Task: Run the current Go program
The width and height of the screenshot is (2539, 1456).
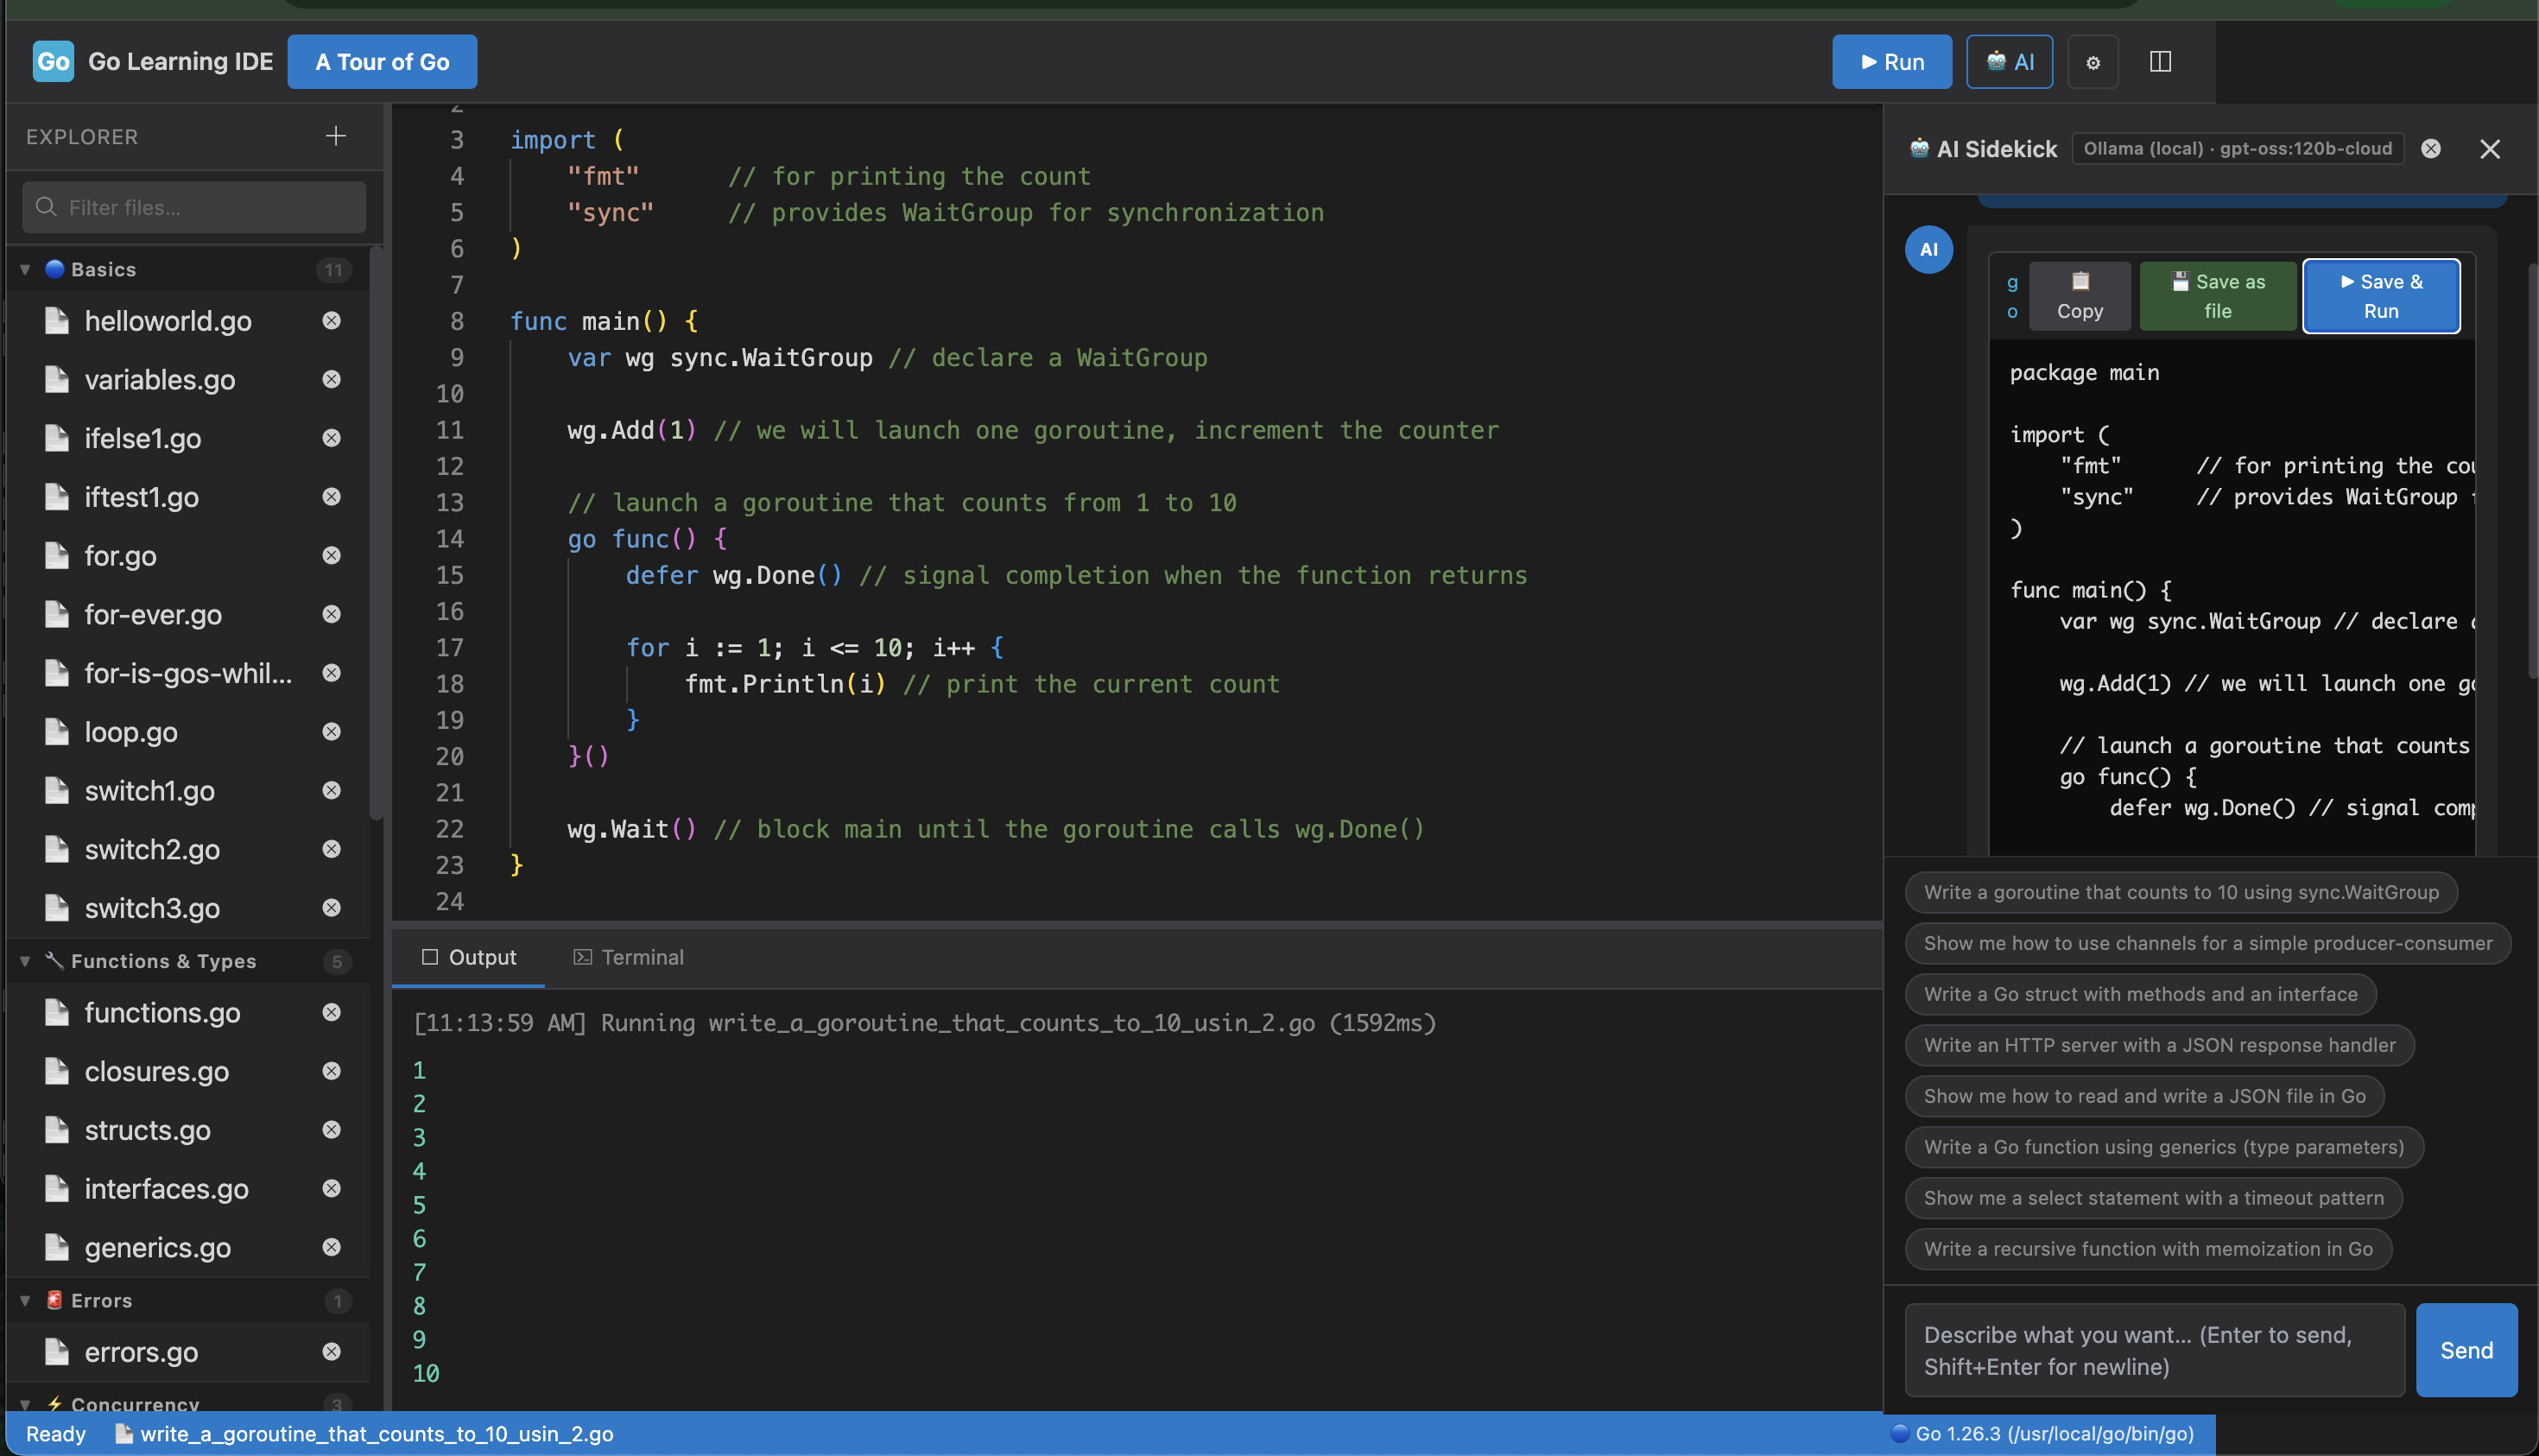Action: point(1892,62)
